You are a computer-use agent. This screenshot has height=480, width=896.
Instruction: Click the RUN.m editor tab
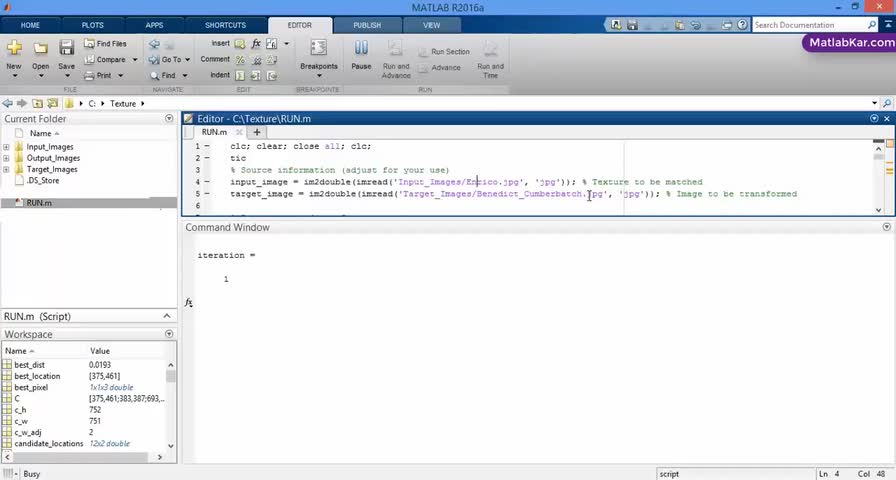(x=215, y=132)
